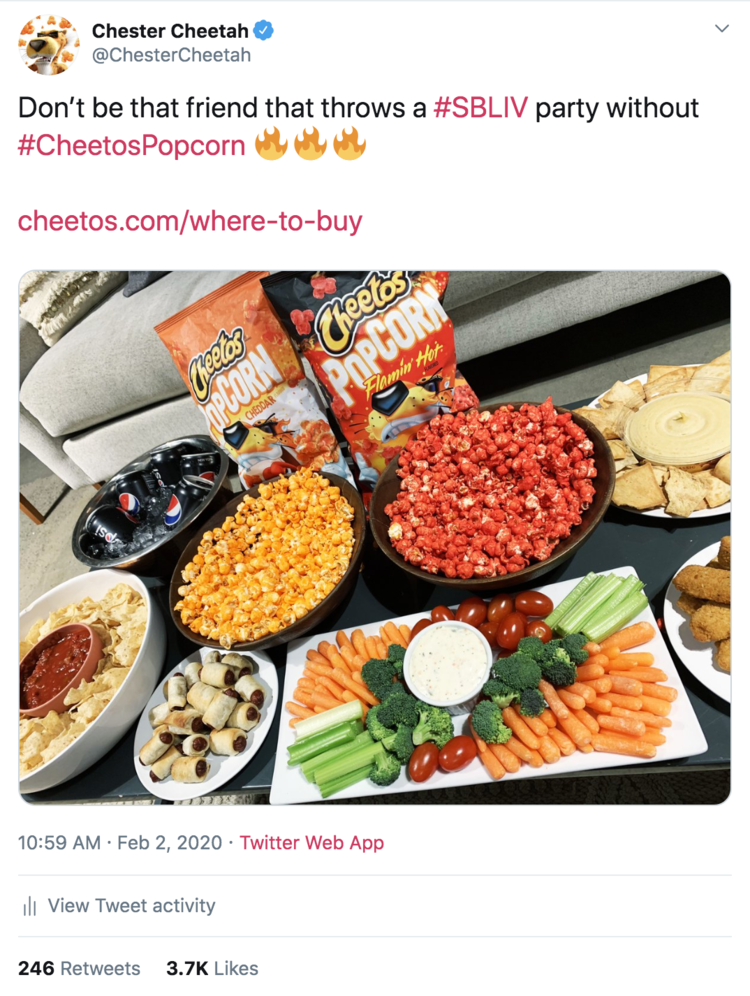The height and width of the screenshot is (996, 750).
Task: Click the Feb 2, 2020 date
Action: pos(170,843)
